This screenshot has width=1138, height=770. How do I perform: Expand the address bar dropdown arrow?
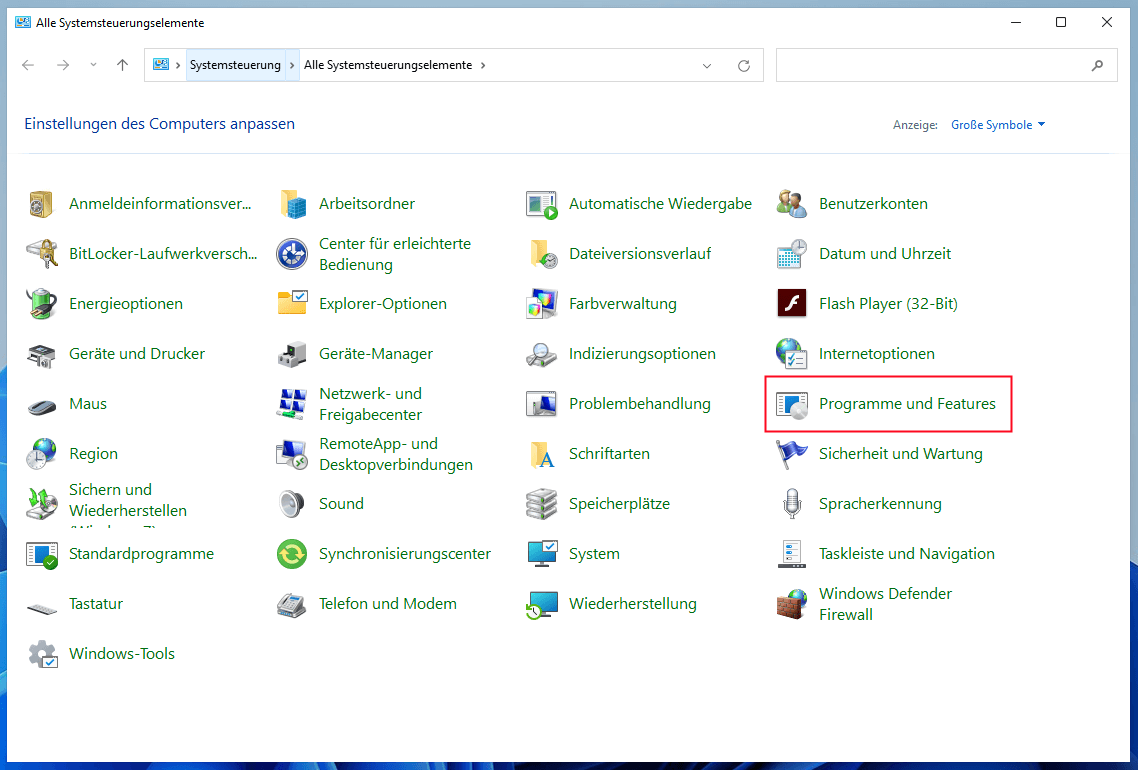click(707, 65)
